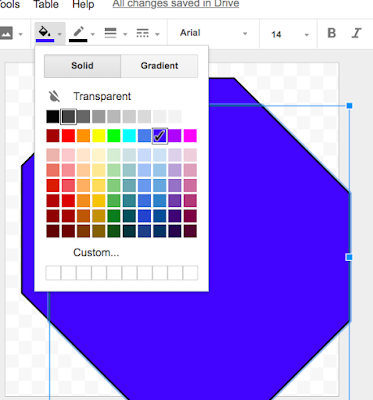Select the checked blue-violet color swatch
Image resolution: width=373 pixels, height=400 pixels.
[x=160, y=136]
